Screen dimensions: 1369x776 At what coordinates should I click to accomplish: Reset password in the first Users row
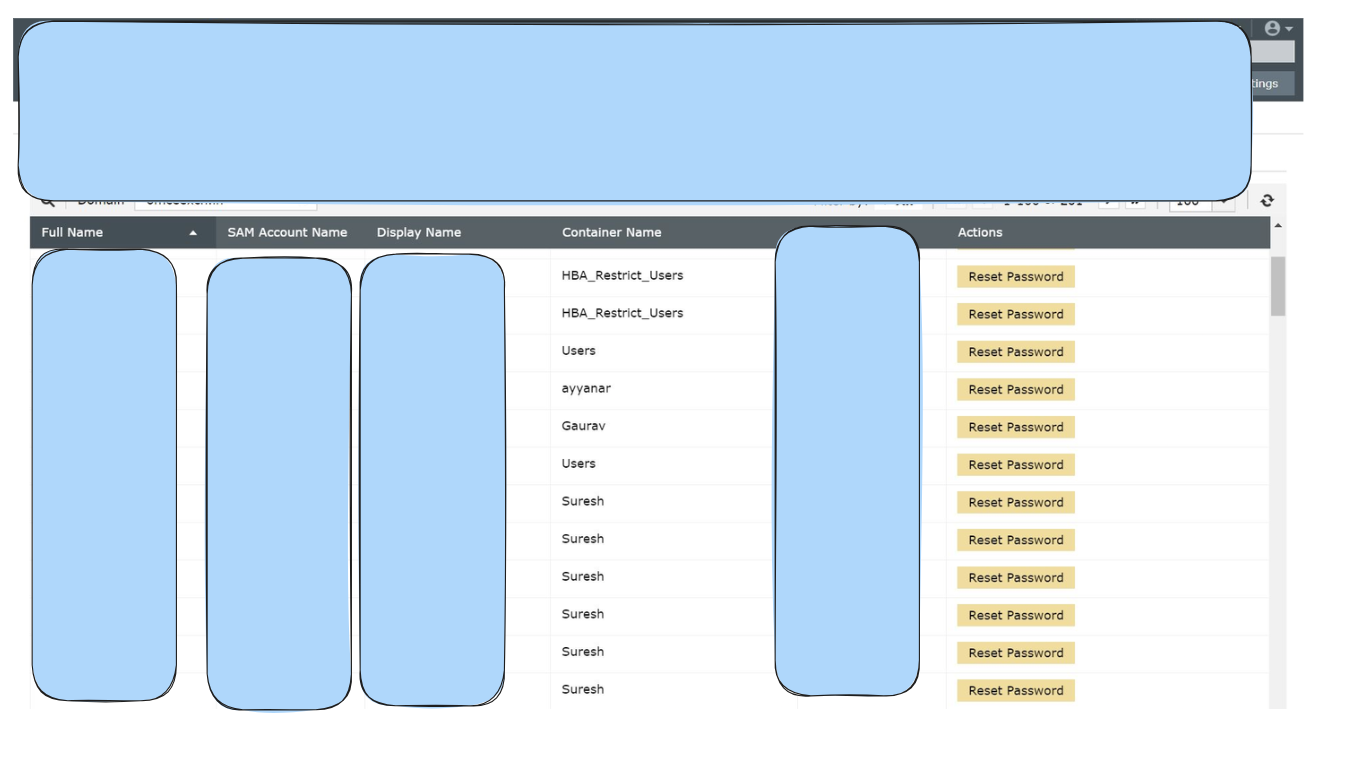click(x=1015, y=352)
